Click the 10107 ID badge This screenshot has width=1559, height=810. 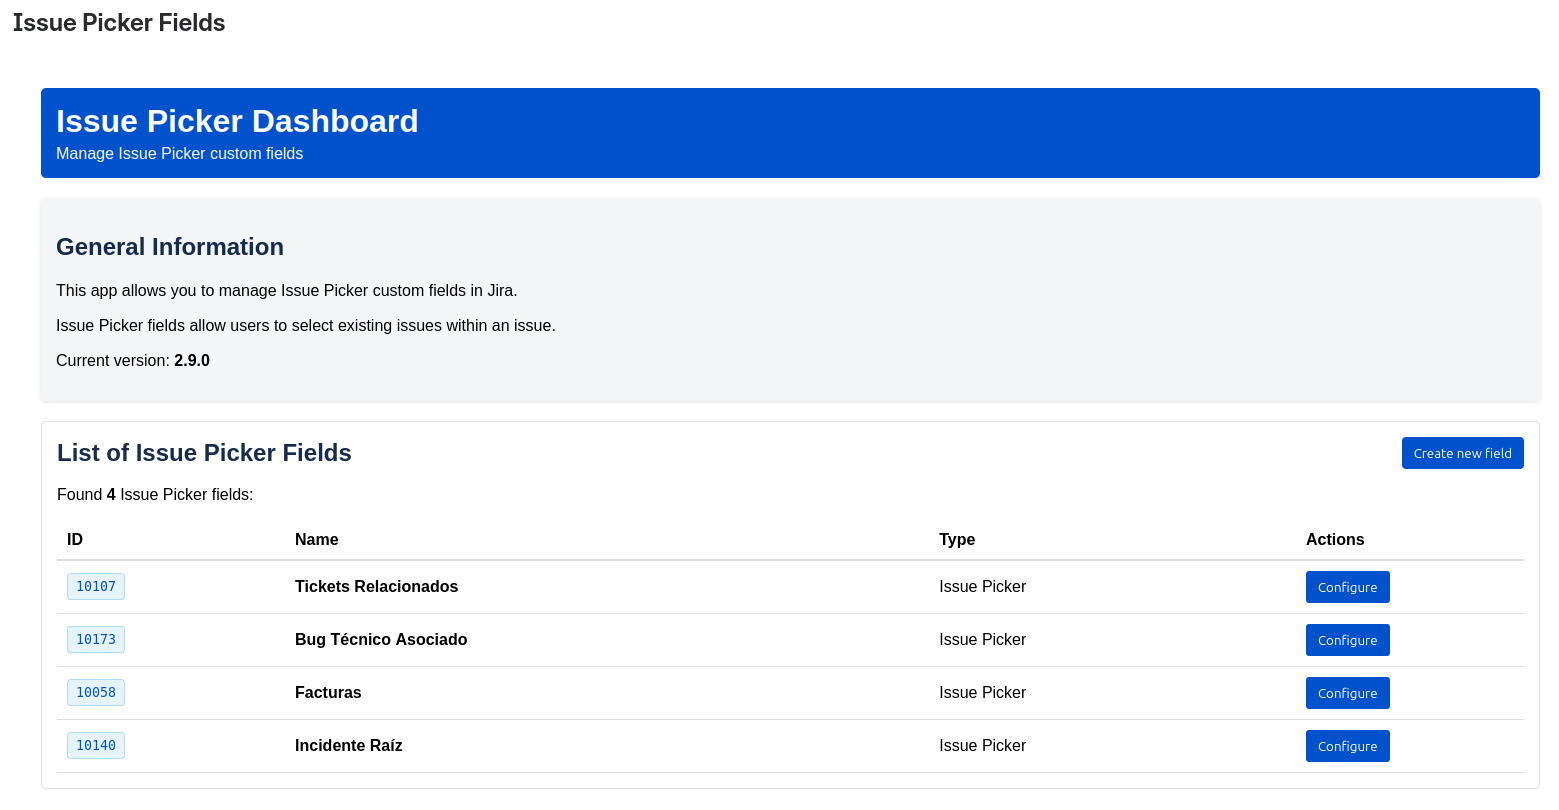tap(96, 586)
